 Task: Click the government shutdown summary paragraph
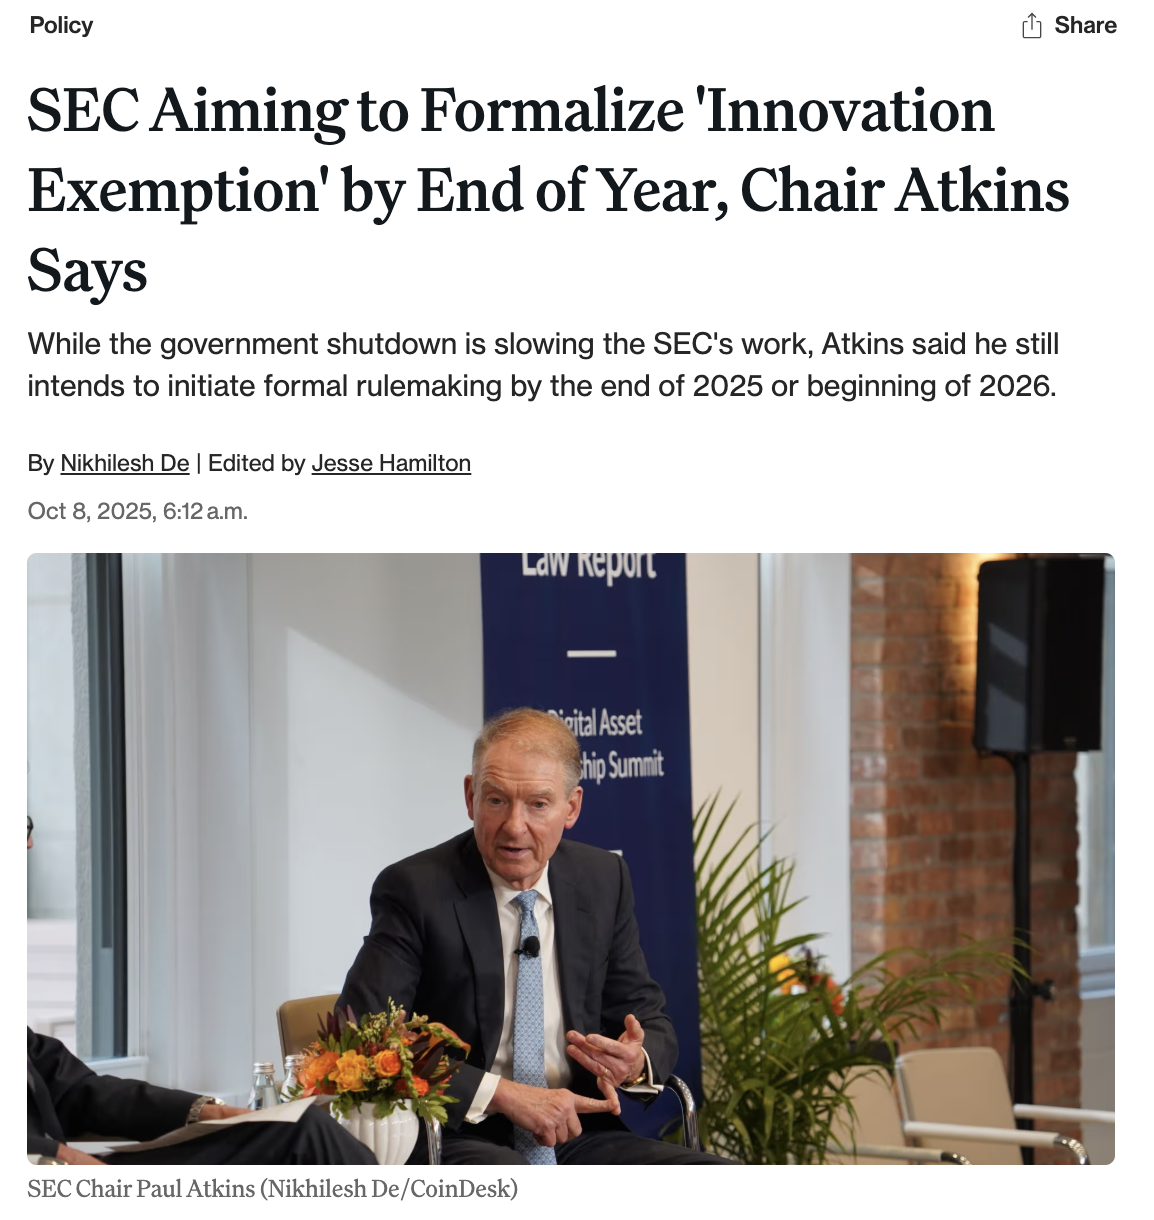(x=542, y=365)
